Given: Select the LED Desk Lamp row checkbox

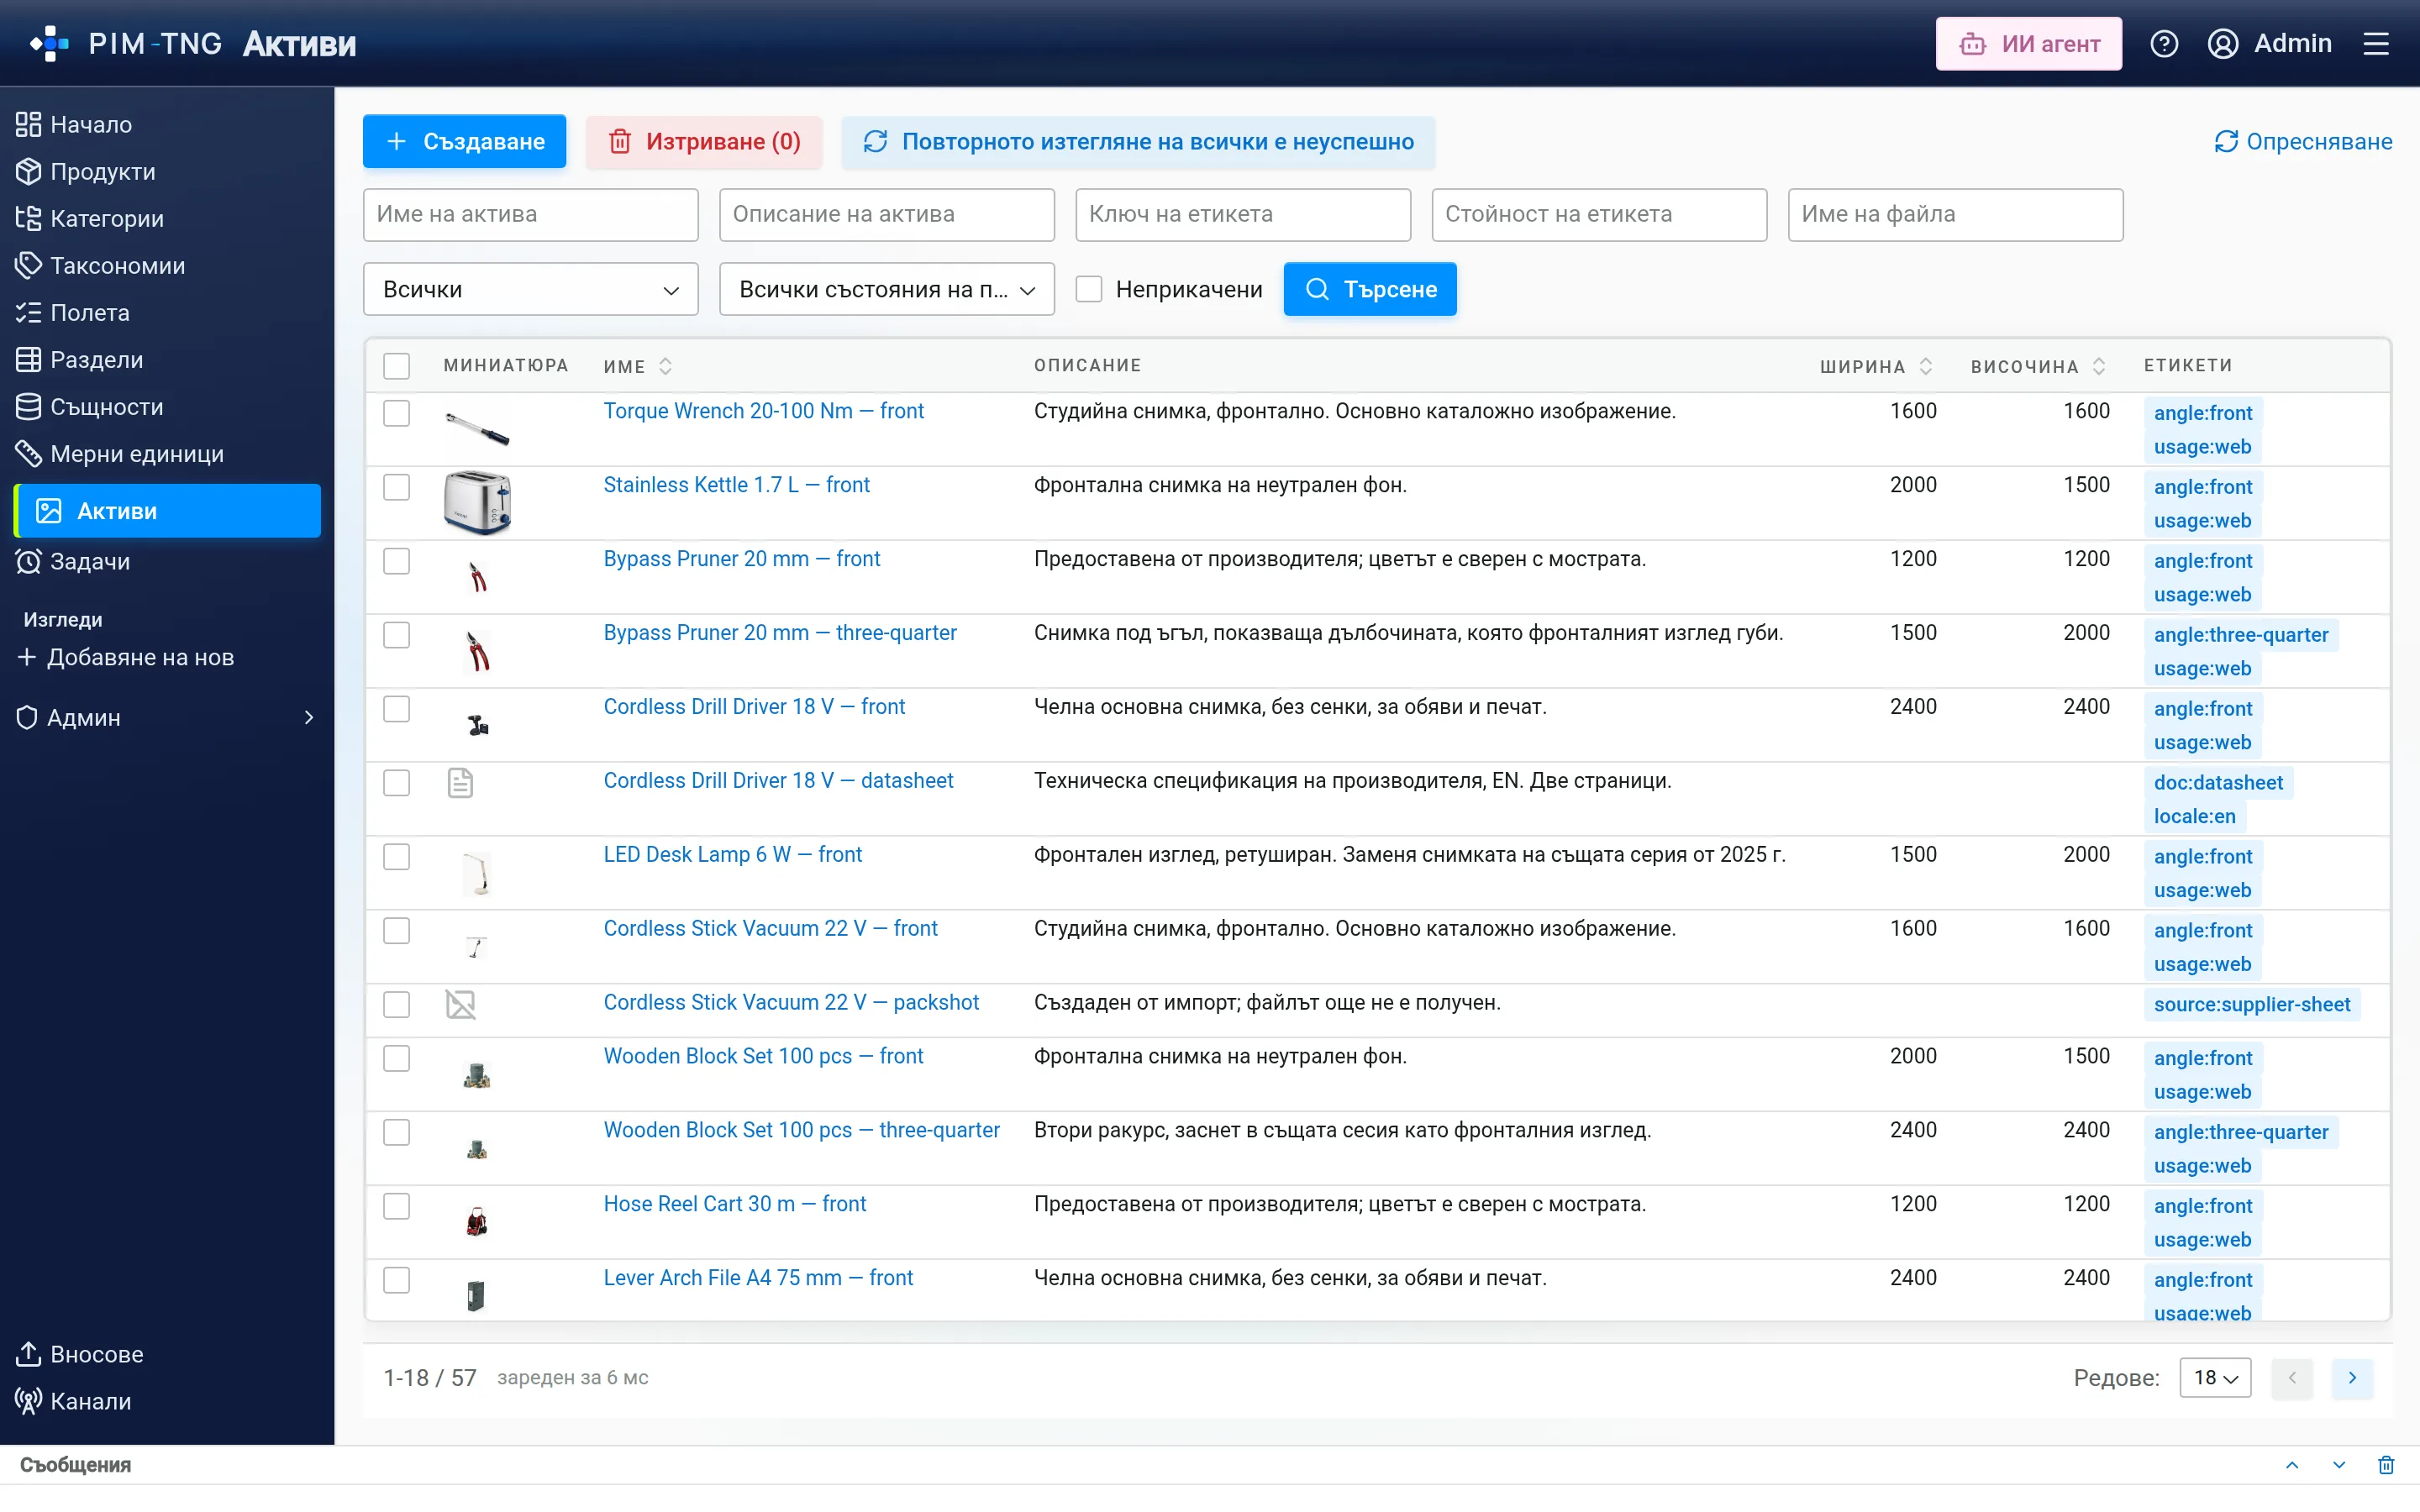Looking at the screenshot, I should 397,857.
